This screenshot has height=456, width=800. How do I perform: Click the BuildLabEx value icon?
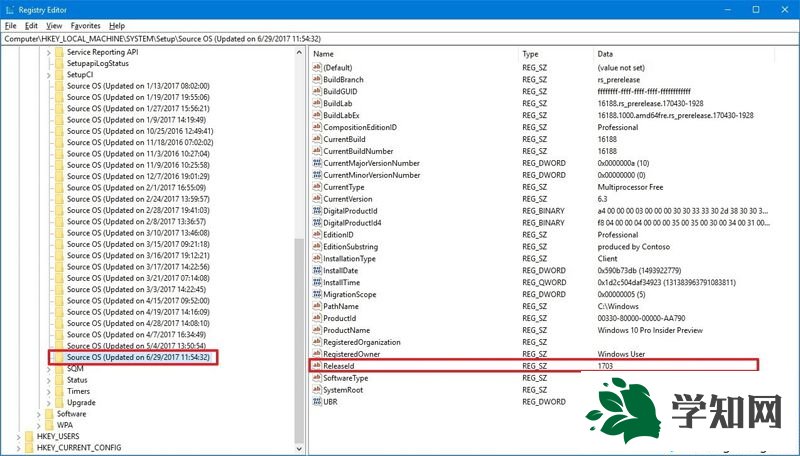click(317, 115)
